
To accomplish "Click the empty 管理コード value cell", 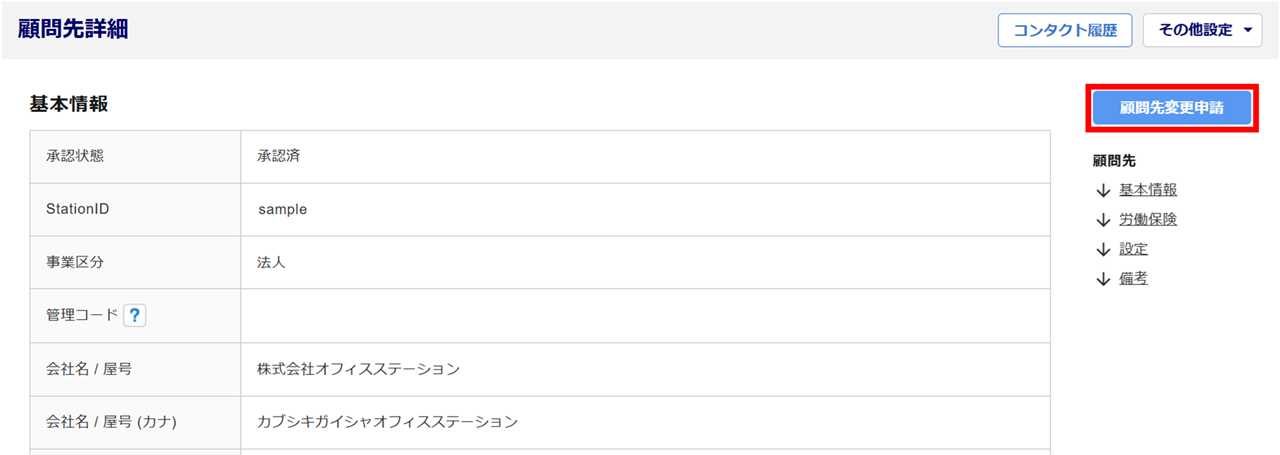I will coord(645,316).
